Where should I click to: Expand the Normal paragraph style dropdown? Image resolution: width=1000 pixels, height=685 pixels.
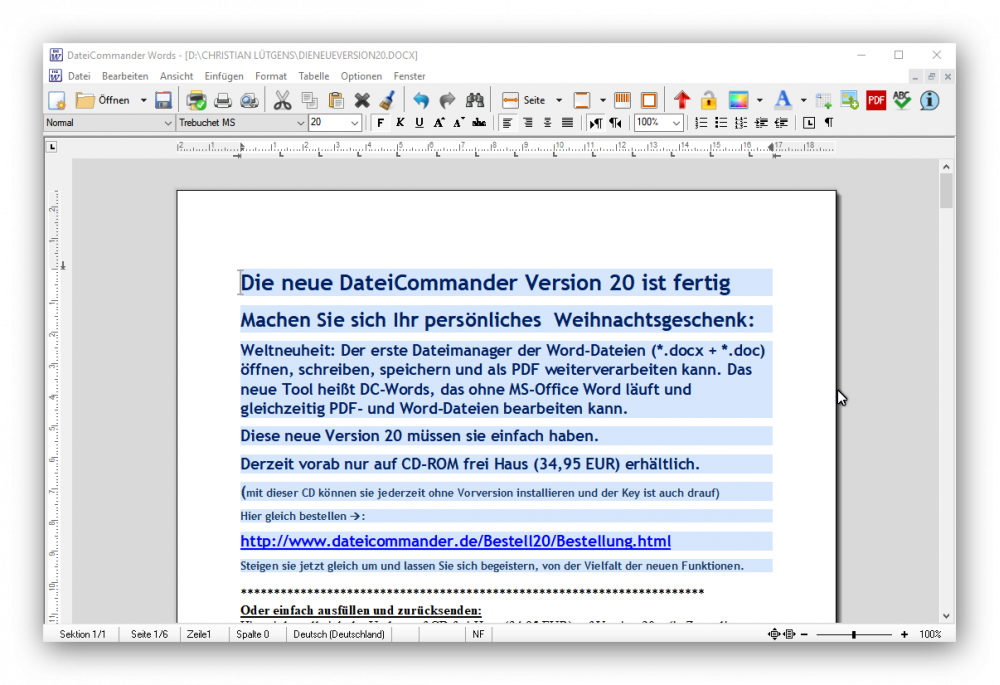167,123
